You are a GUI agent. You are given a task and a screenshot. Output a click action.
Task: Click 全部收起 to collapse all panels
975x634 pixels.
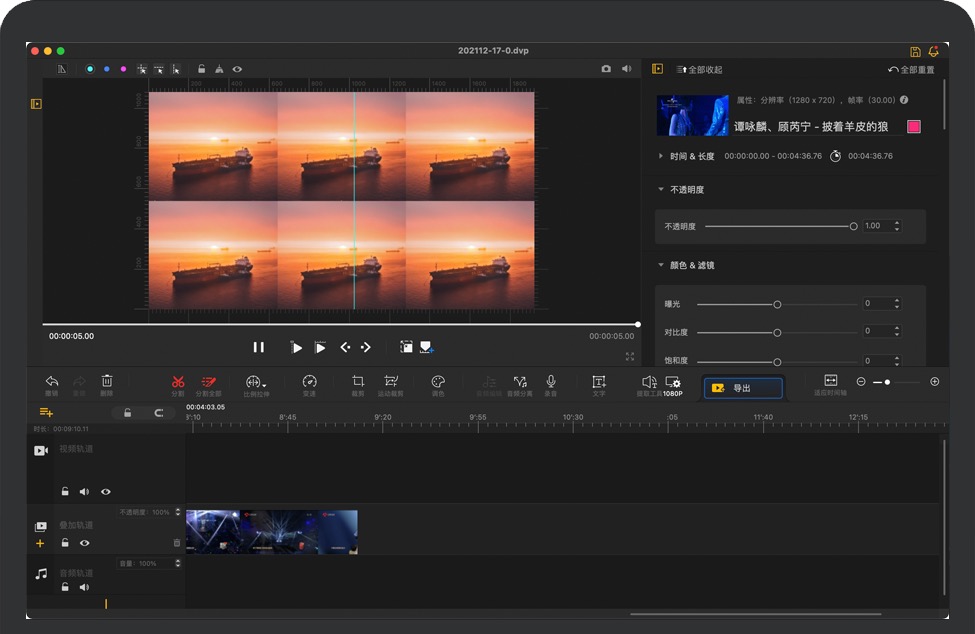(700, 70)
